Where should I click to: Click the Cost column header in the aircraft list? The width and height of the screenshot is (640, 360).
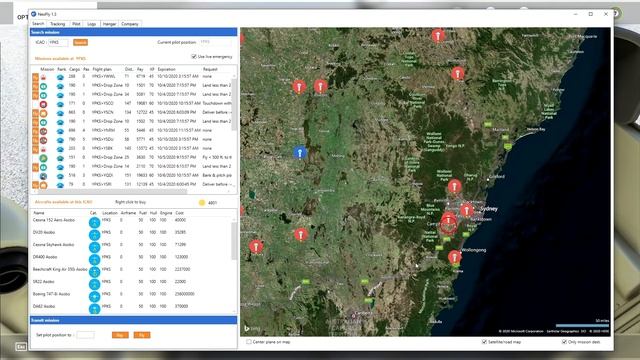tap(180, 213)
